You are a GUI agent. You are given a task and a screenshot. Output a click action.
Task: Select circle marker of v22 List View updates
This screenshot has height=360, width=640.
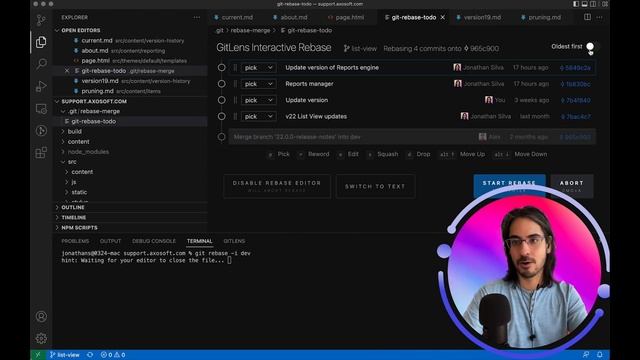[x=222, y=116]
